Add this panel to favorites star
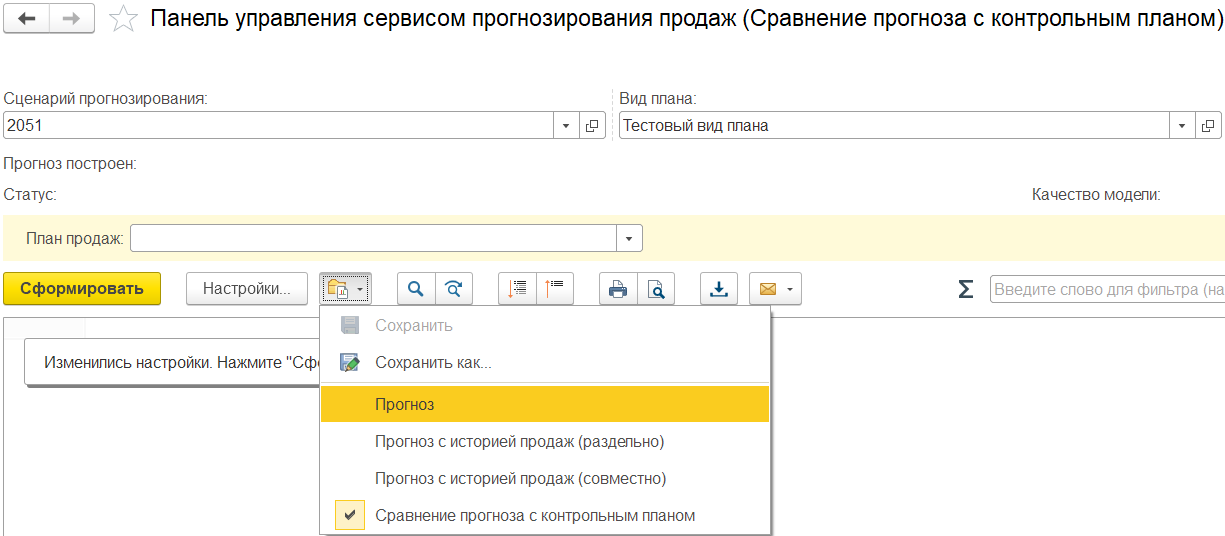This screenshot has height=536, width=1225. (x=123, y=18)
